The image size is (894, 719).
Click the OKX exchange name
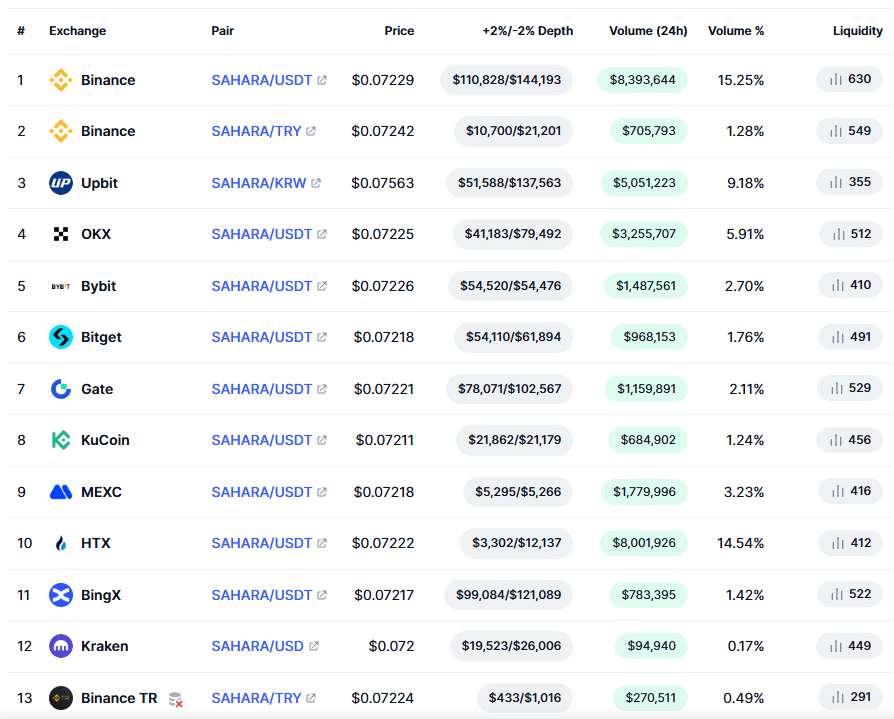tap(96, 234)
